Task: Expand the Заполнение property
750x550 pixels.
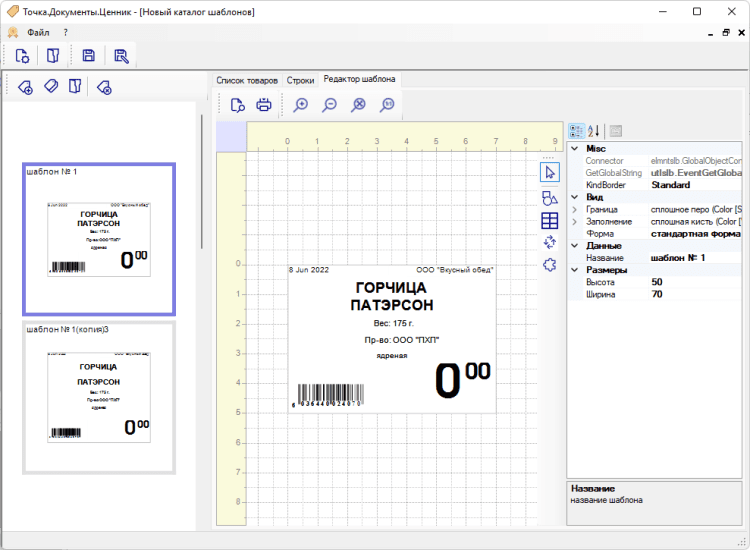Action: tap(574, 221)
